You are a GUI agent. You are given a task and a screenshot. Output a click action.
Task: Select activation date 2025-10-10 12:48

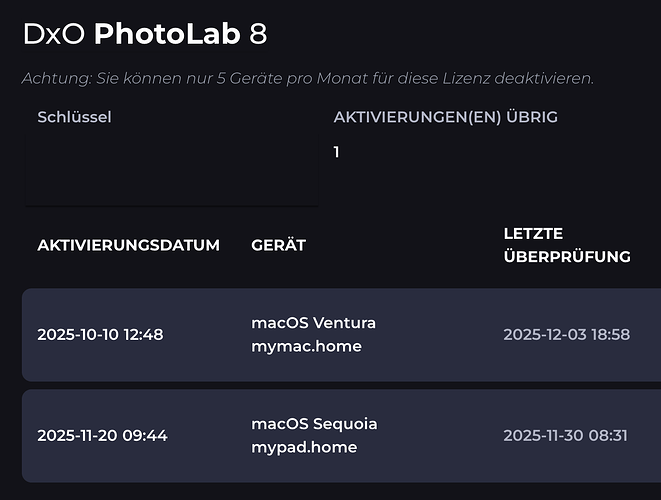coord(100,334)
